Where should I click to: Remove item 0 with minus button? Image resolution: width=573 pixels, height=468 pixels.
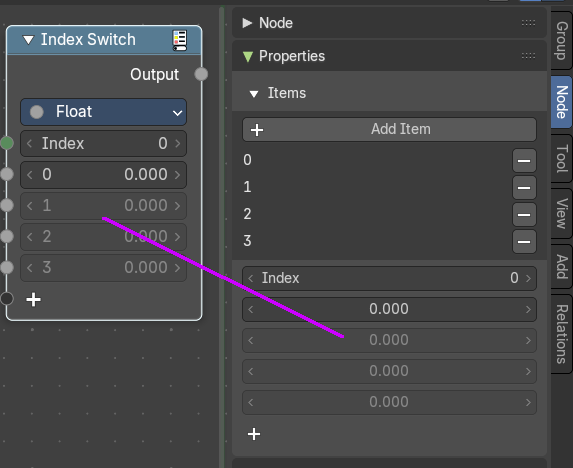click(524, 160)
